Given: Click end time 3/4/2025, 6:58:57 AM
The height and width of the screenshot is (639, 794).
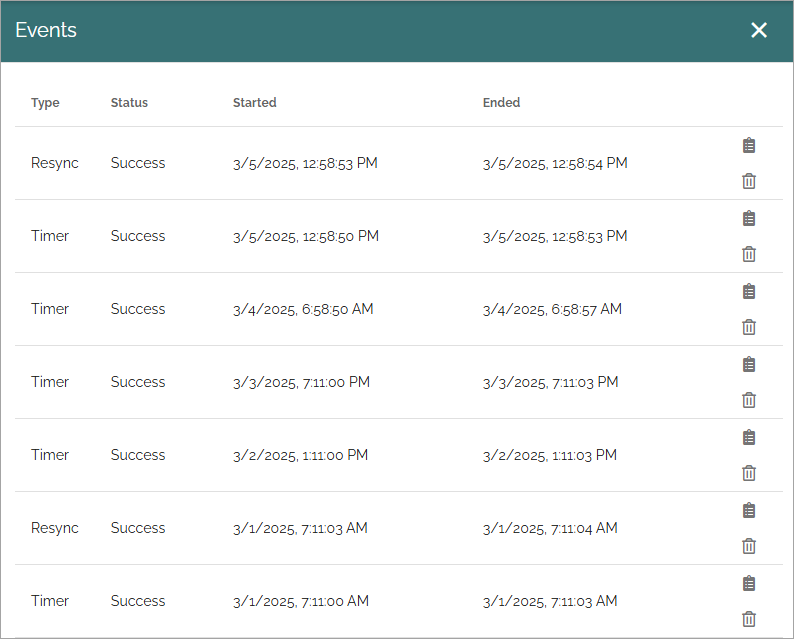Looking at the screenshot, I should pyautogui.click(x=552, y=309).
